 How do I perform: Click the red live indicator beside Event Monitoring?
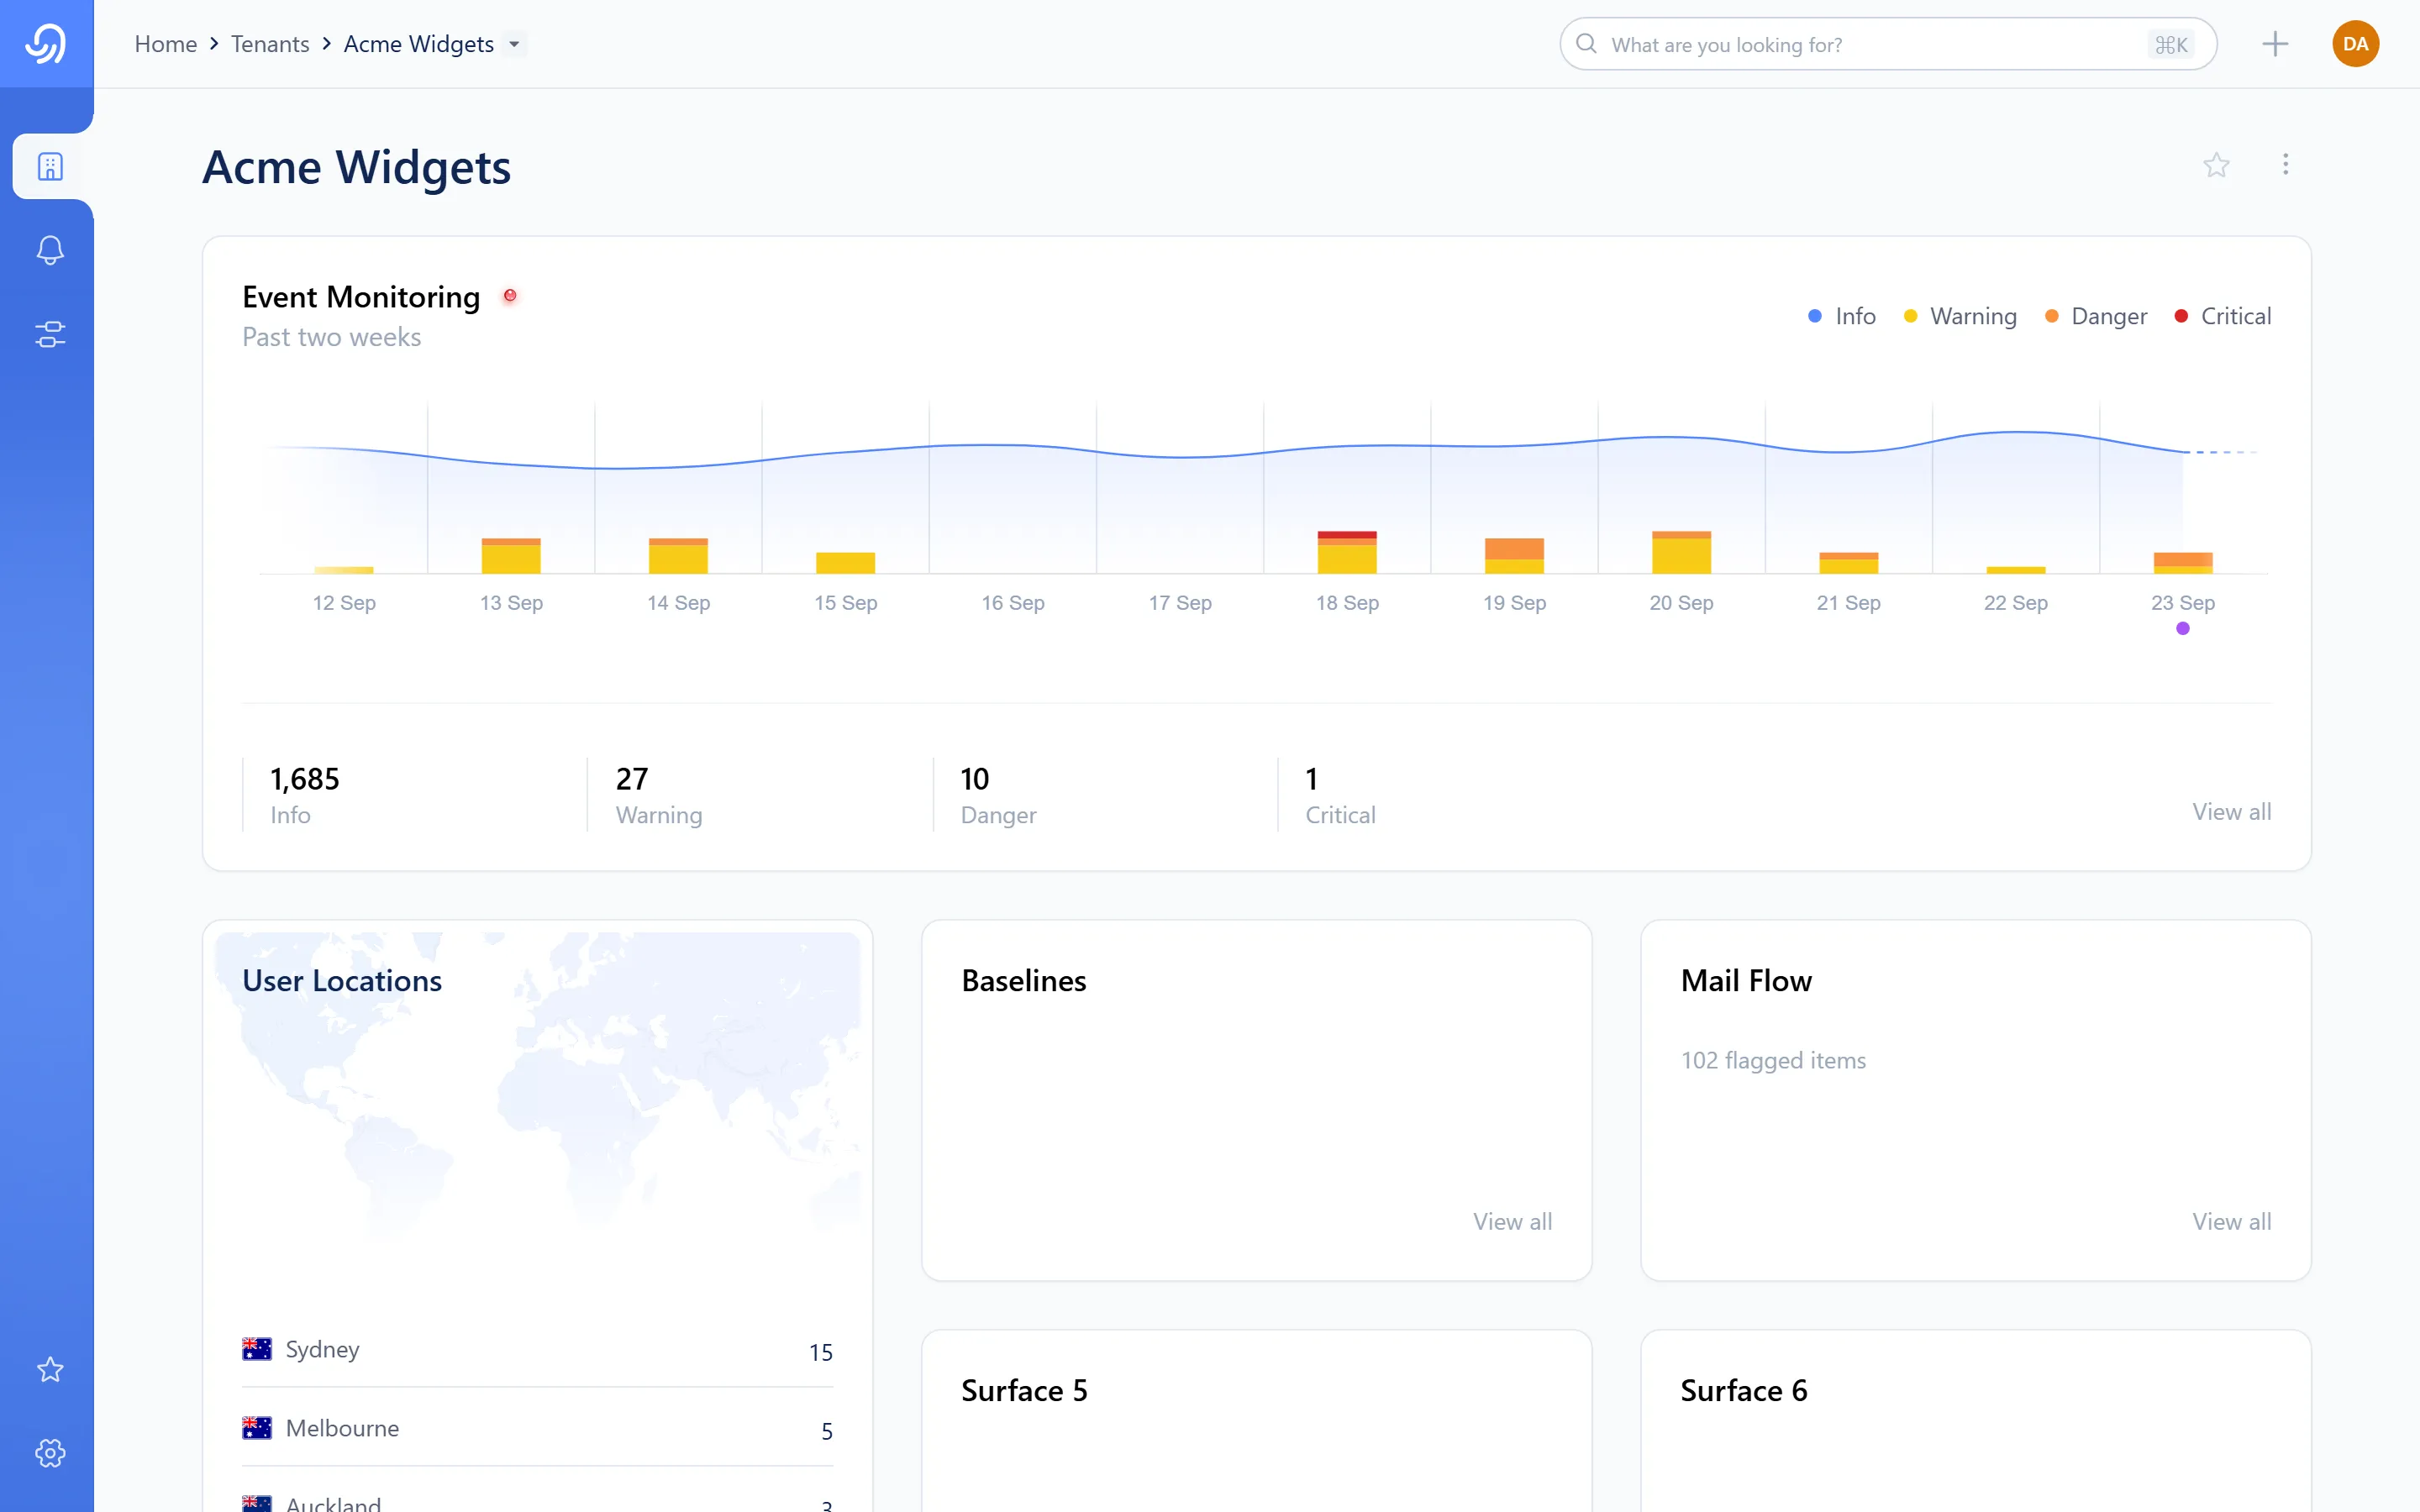510,296
